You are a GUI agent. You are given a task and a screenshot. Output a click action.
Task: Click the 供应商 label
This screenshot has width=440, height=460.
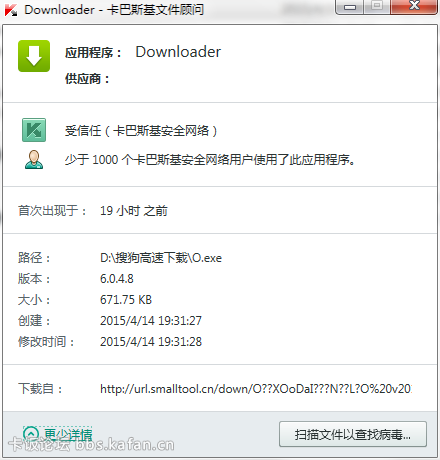click(x=87, y=79)
